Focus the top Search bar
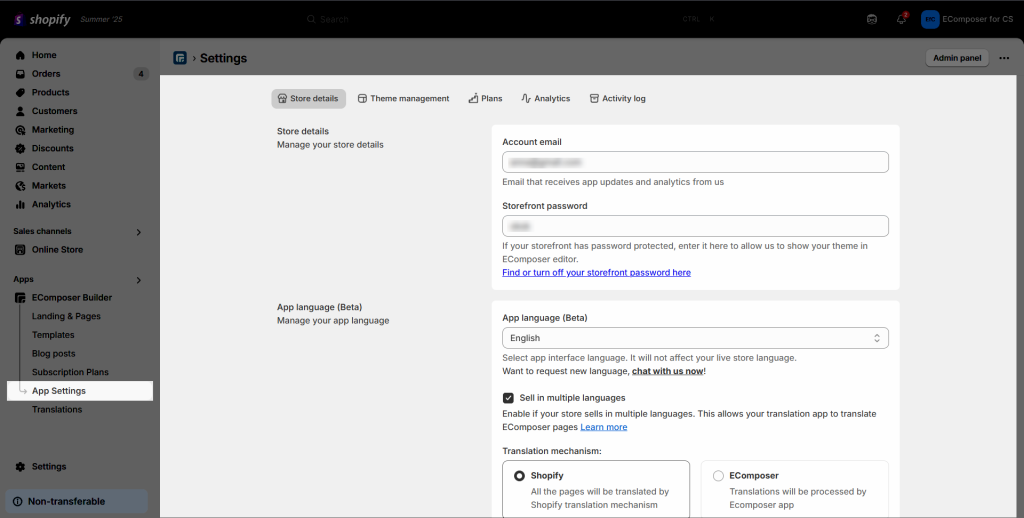 [x=512, y=20]
